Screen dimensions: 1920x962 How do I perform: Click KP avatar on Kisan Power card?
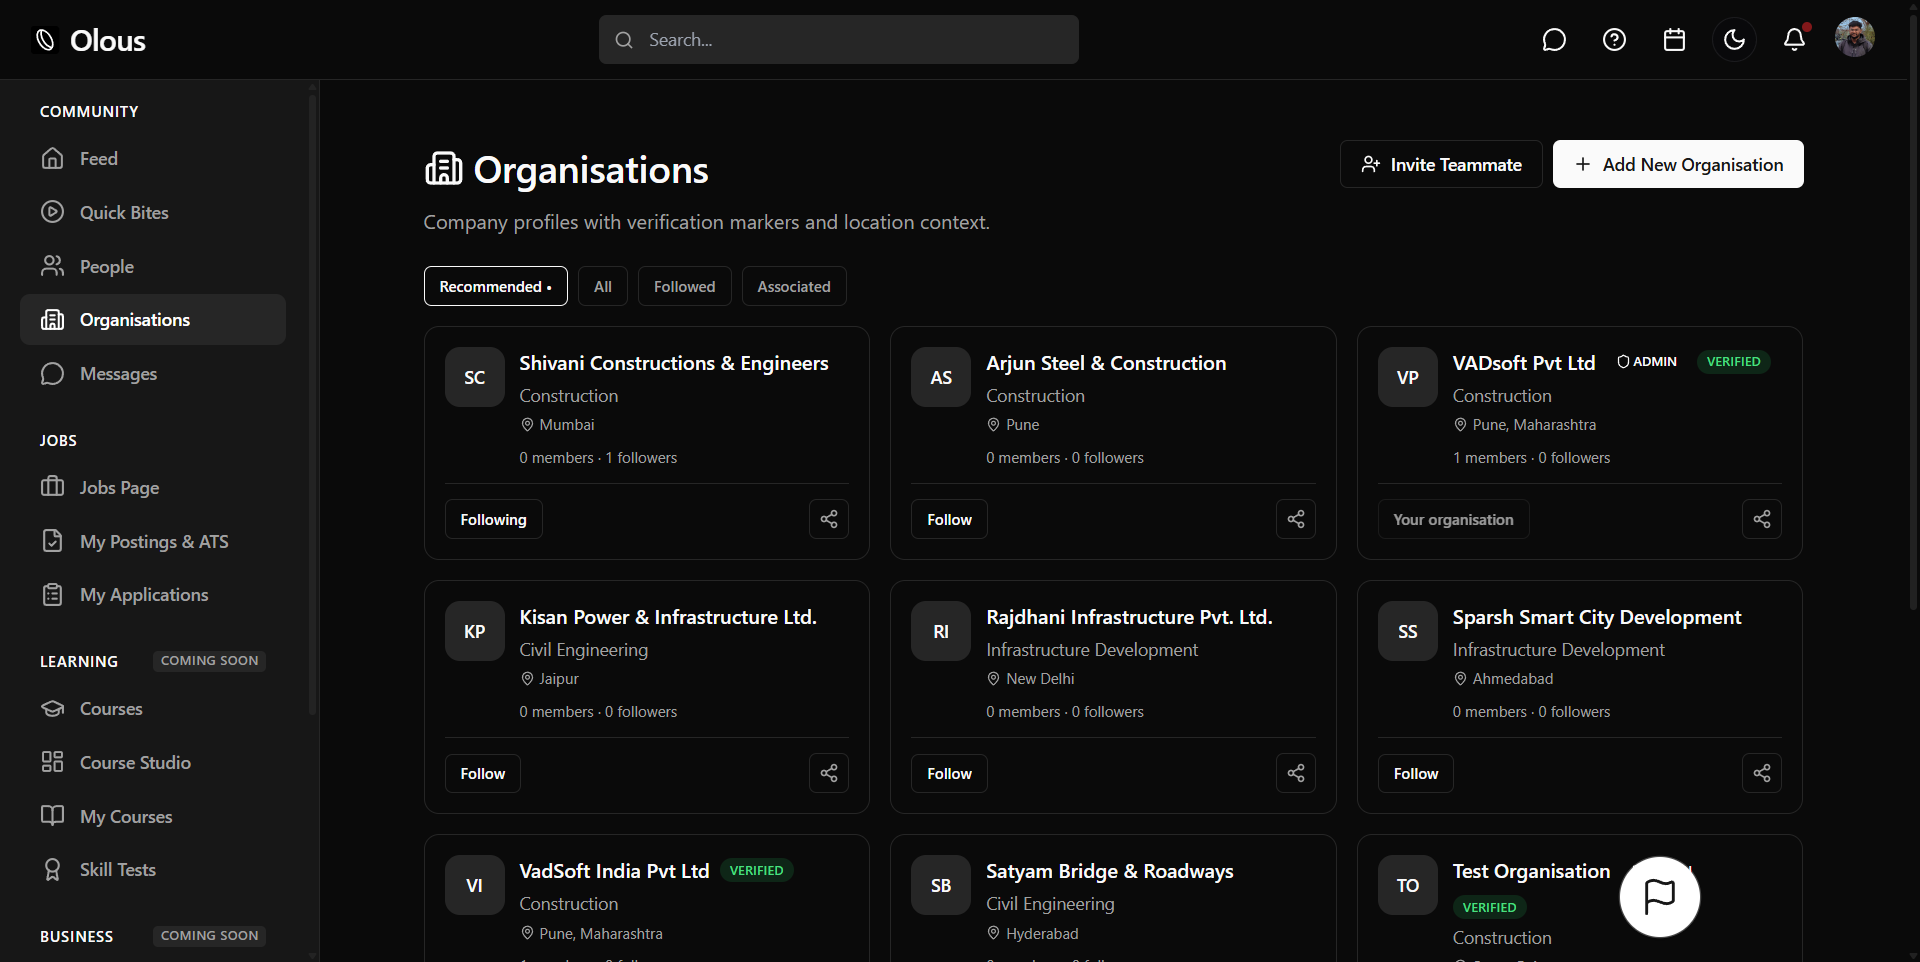click(475, 631)
